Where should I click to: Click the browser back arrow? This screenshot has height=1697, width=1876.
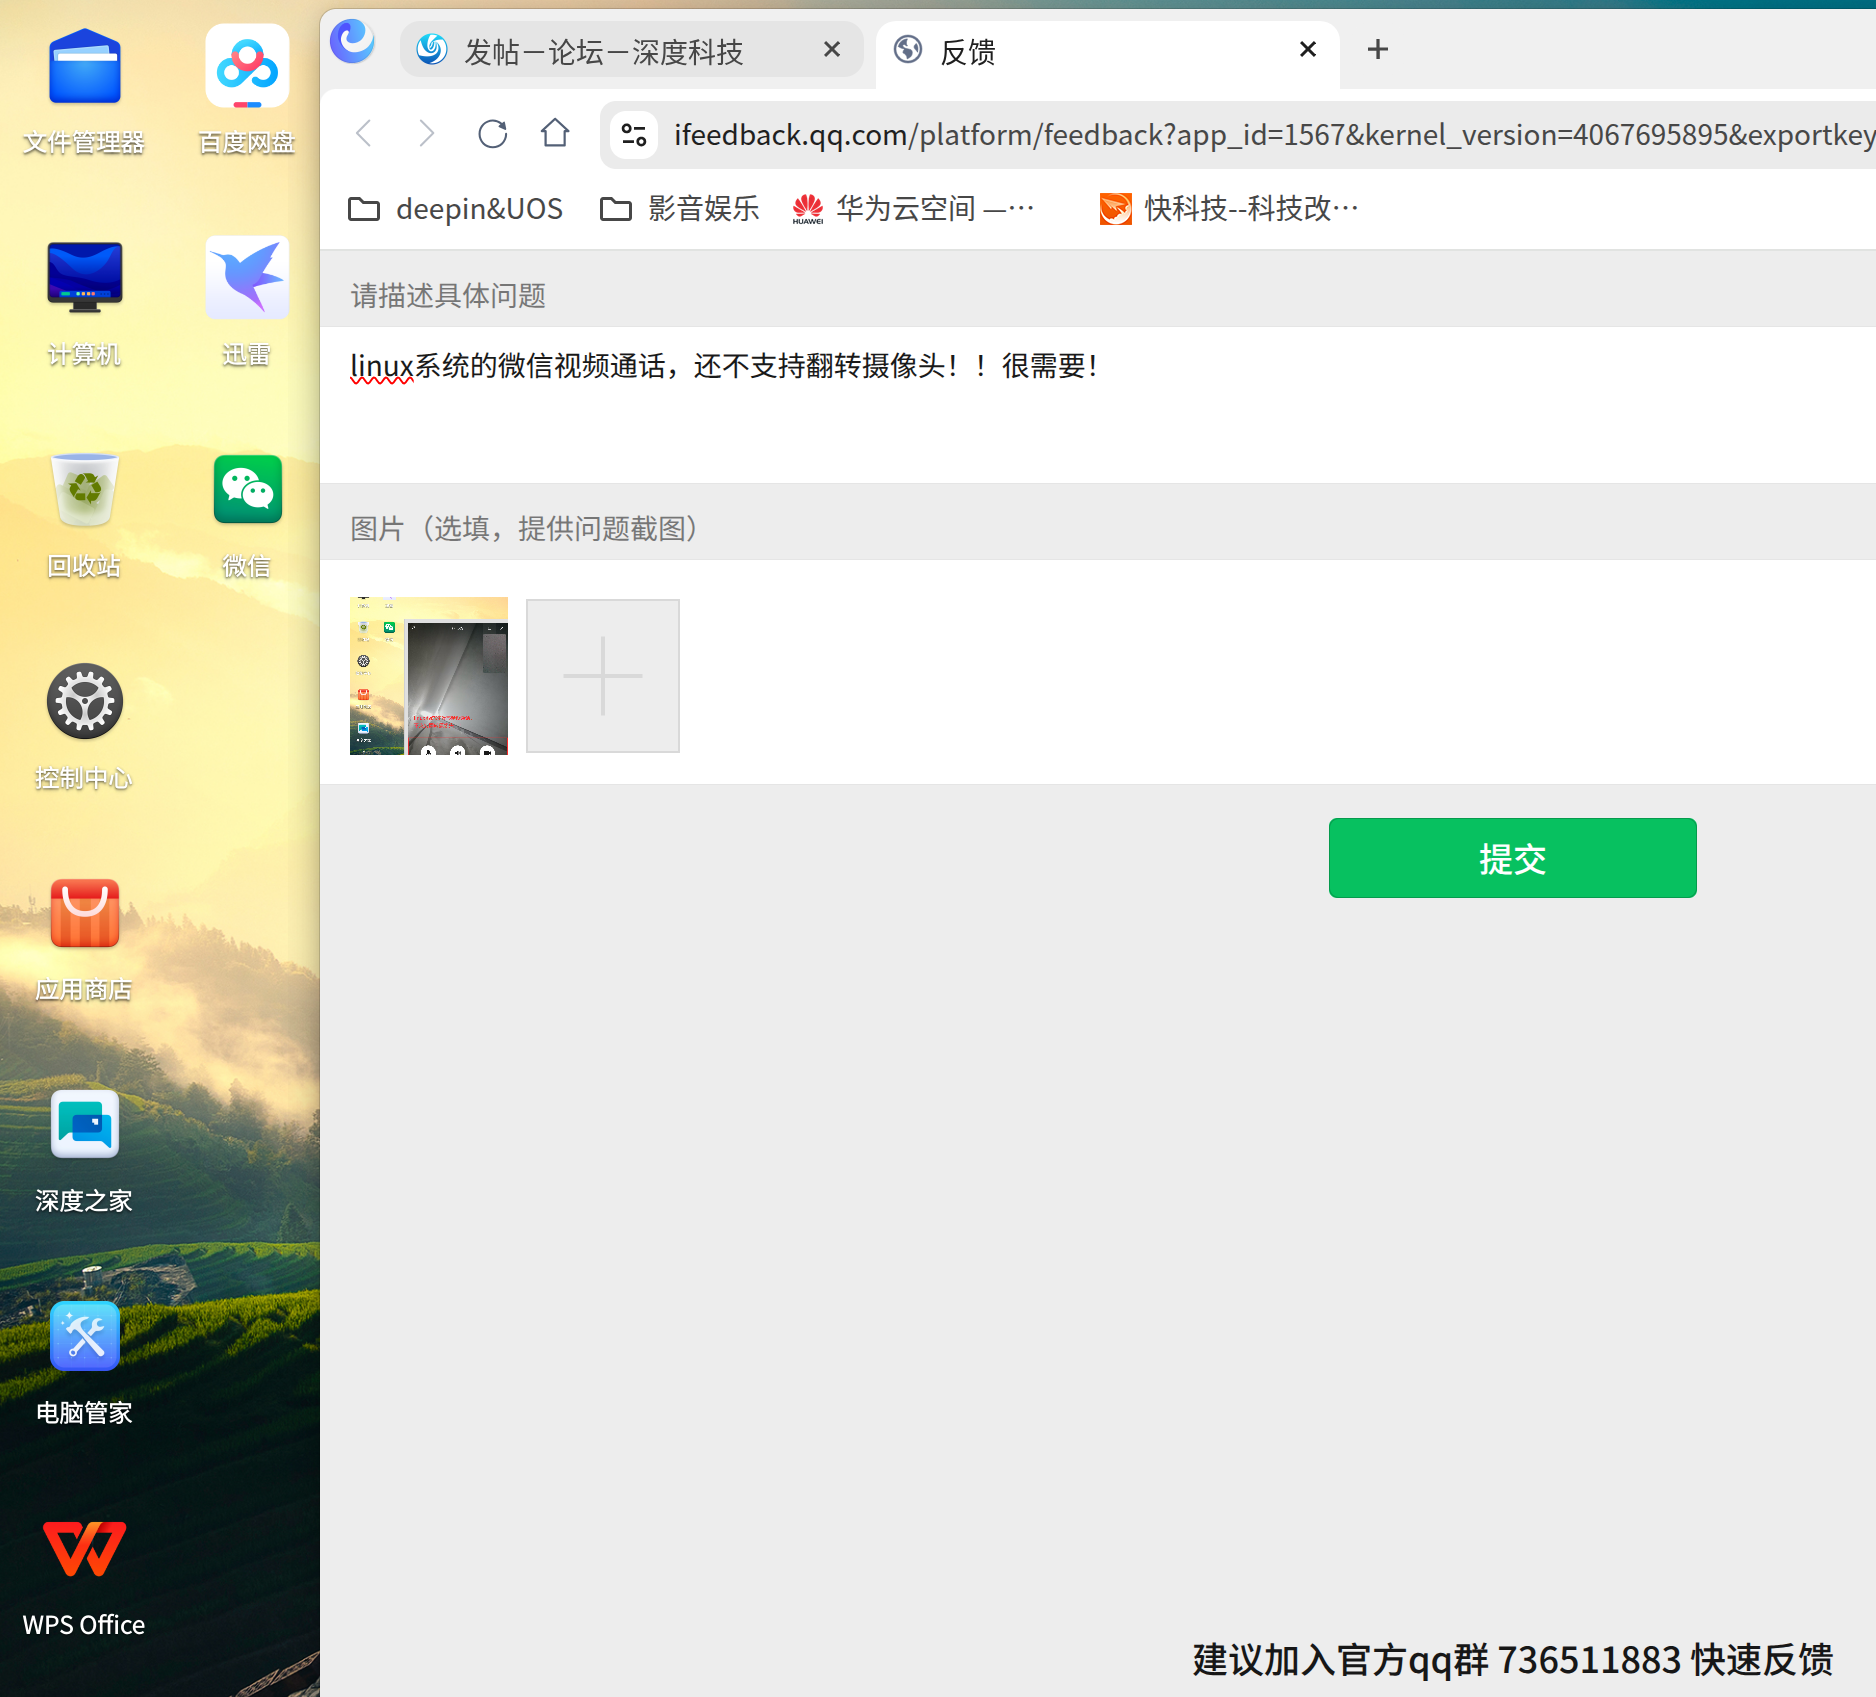[365, 134]
